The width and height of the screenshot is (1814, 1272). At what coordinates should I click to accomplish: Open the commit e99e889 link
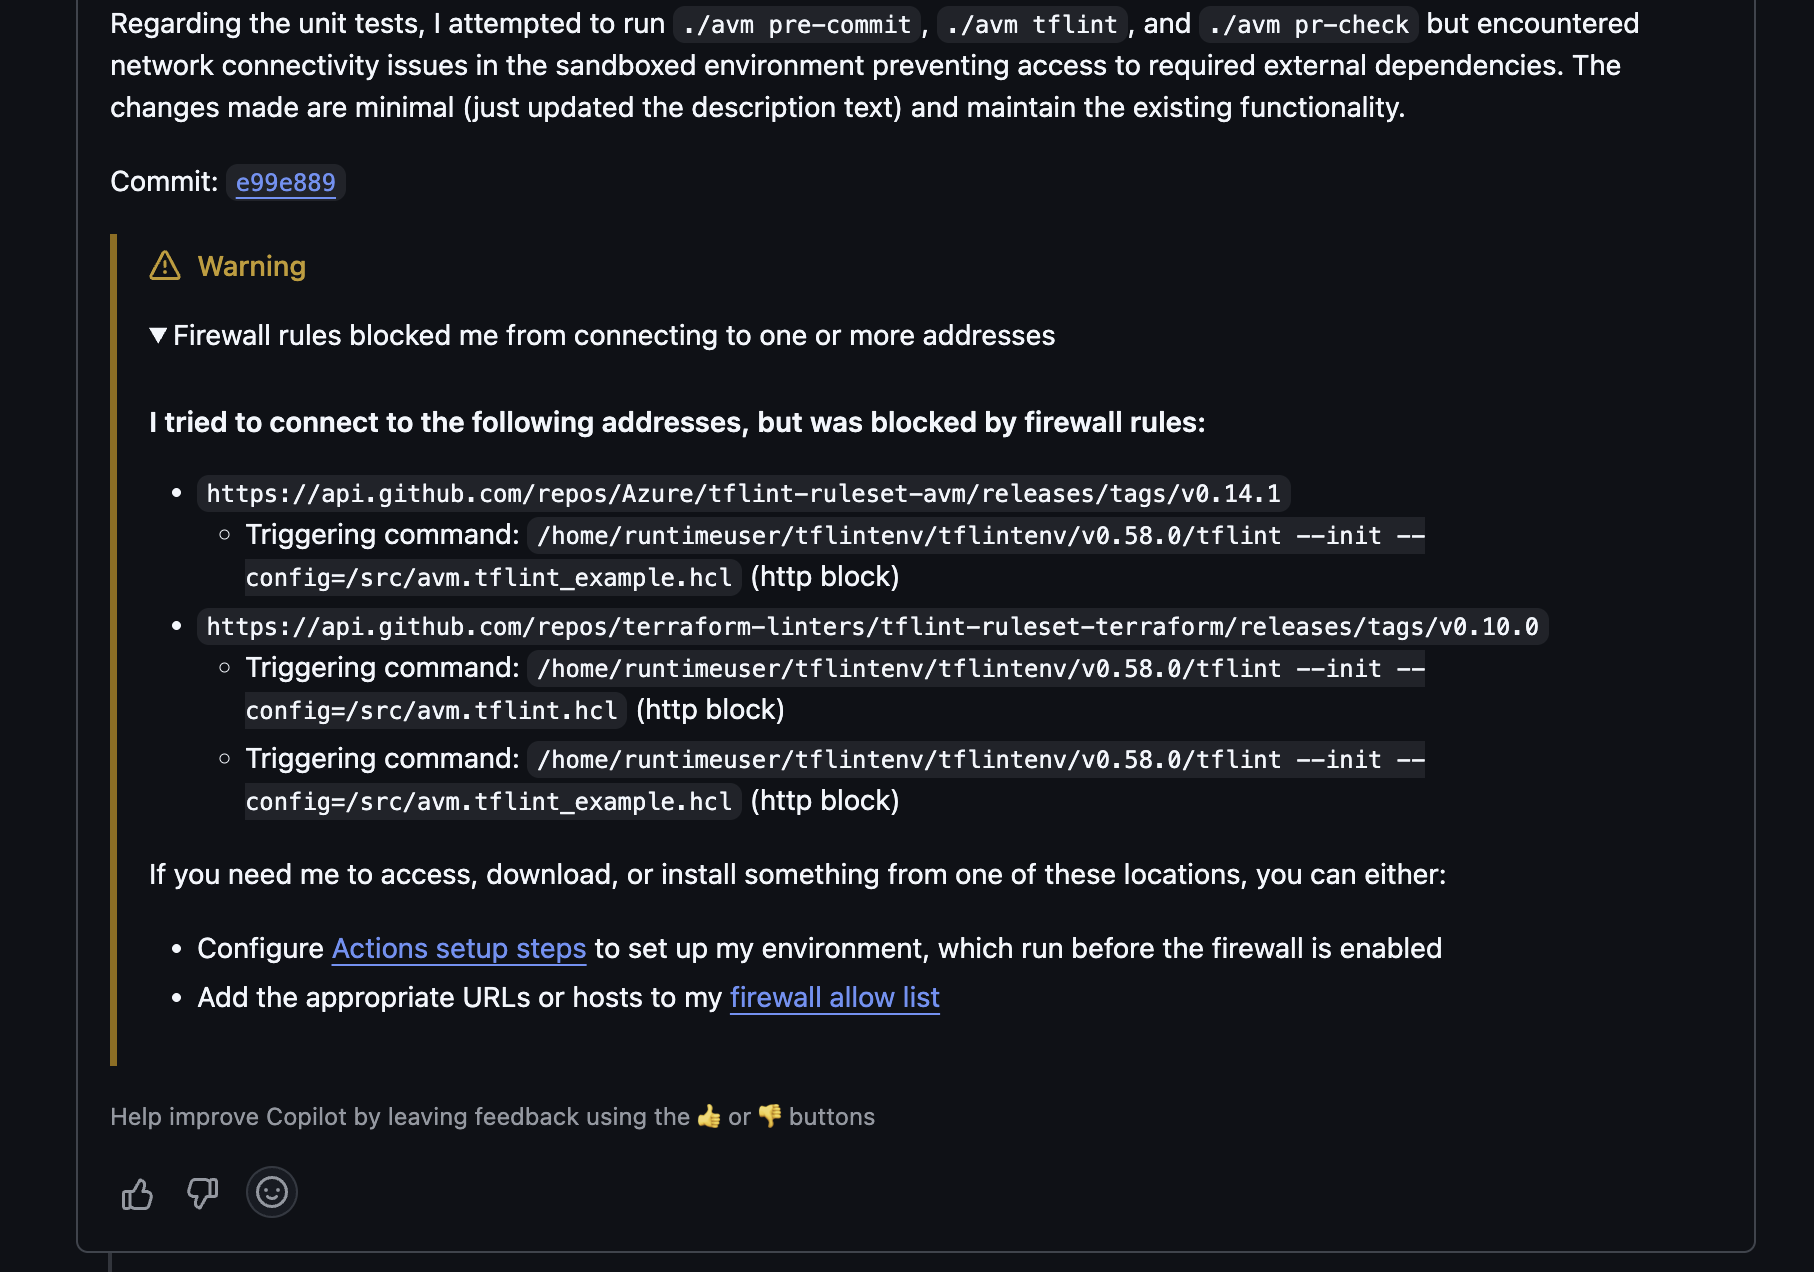(x=286, y=182)
